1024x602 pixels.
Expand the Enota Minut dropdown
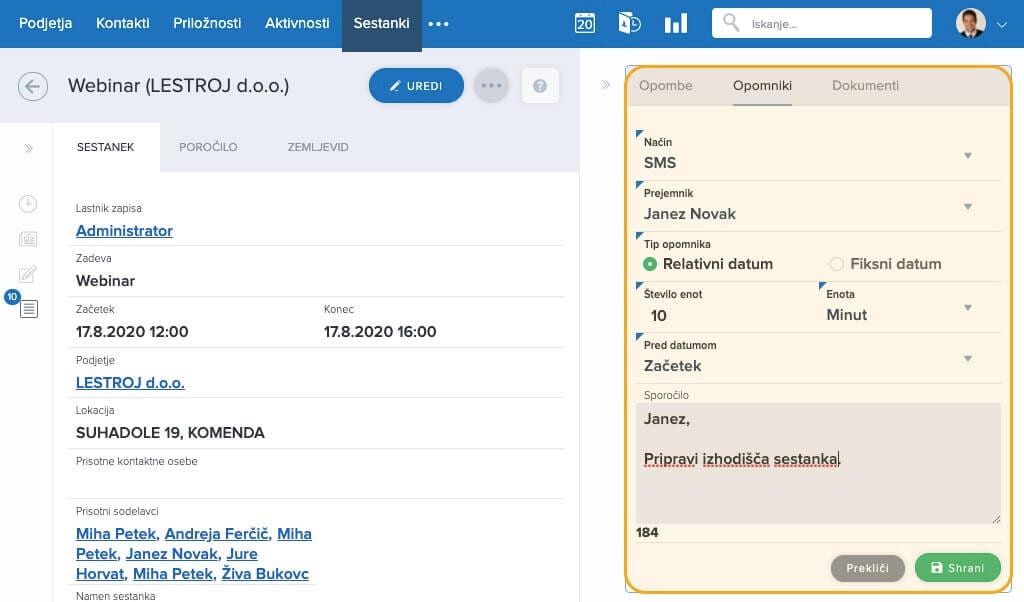[968, 308]
